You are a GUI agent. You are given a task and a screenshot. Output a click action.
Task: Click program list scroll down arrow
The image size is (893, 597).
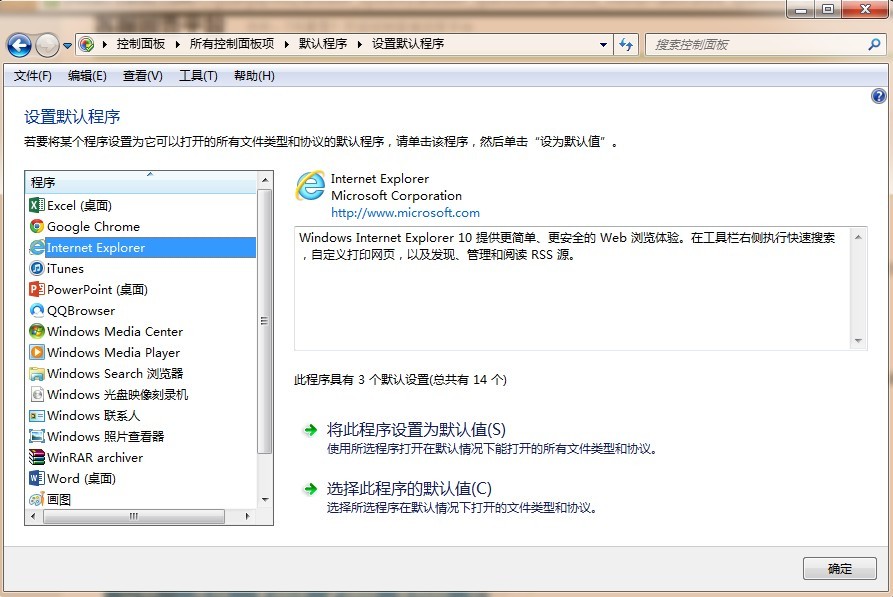click(x=265, y=500)
